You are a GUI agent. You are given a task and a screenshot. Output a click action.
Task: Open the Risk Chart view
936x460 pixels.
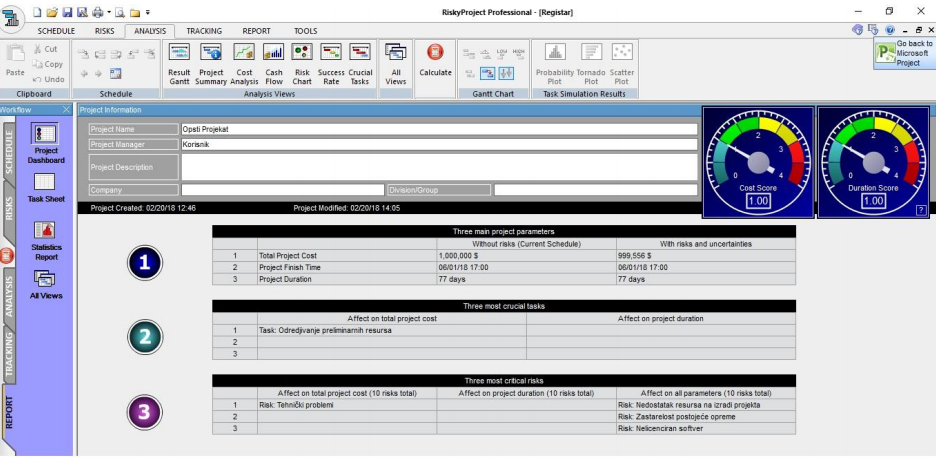pos(302,64)
